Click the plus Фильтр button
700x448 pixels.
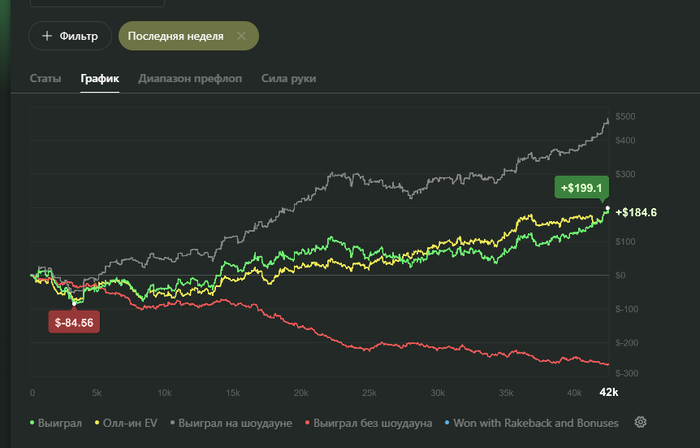(x=70, y=36)
